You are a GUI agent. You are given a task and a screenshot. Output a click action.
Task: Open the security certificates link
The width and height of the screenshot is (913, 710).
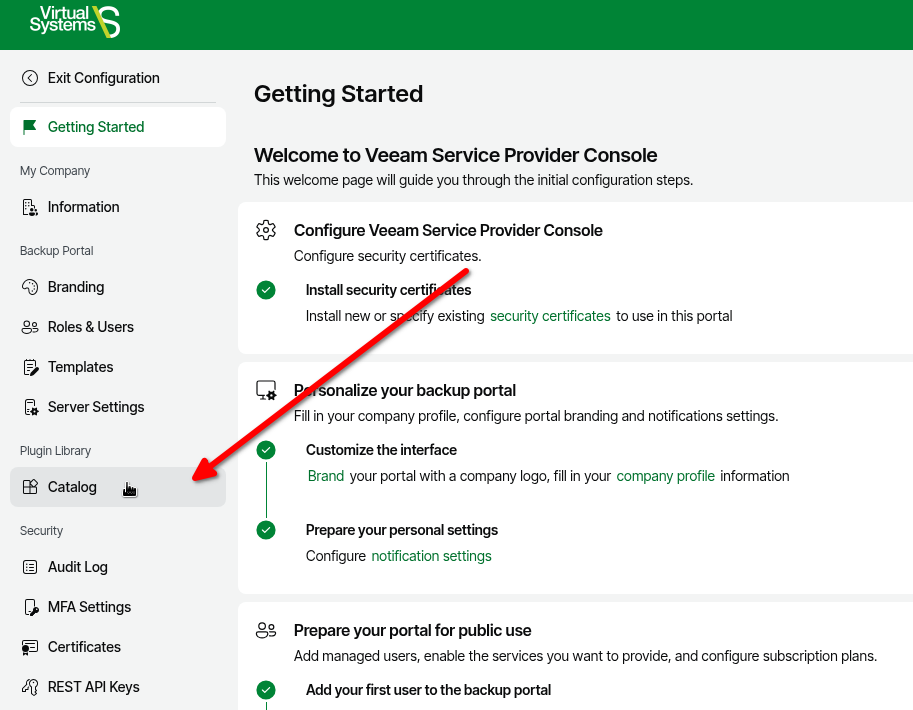pos(550,316)
